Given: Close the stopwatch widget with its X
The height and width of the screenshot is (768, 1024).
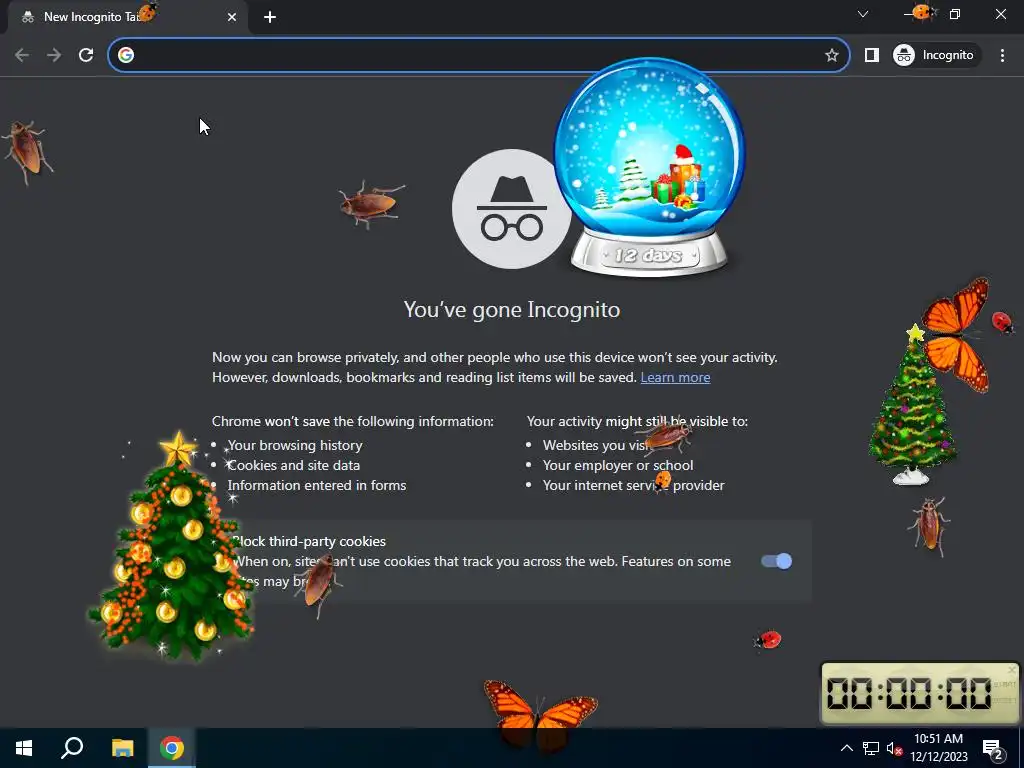Looking at the screenshot, I should [1012, 669].
